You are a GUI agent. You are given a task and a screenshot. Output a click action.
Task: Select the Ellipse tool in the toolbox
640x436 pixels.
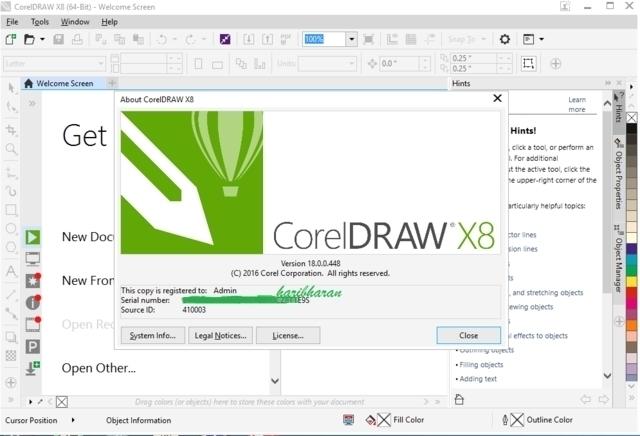point(11,229)
